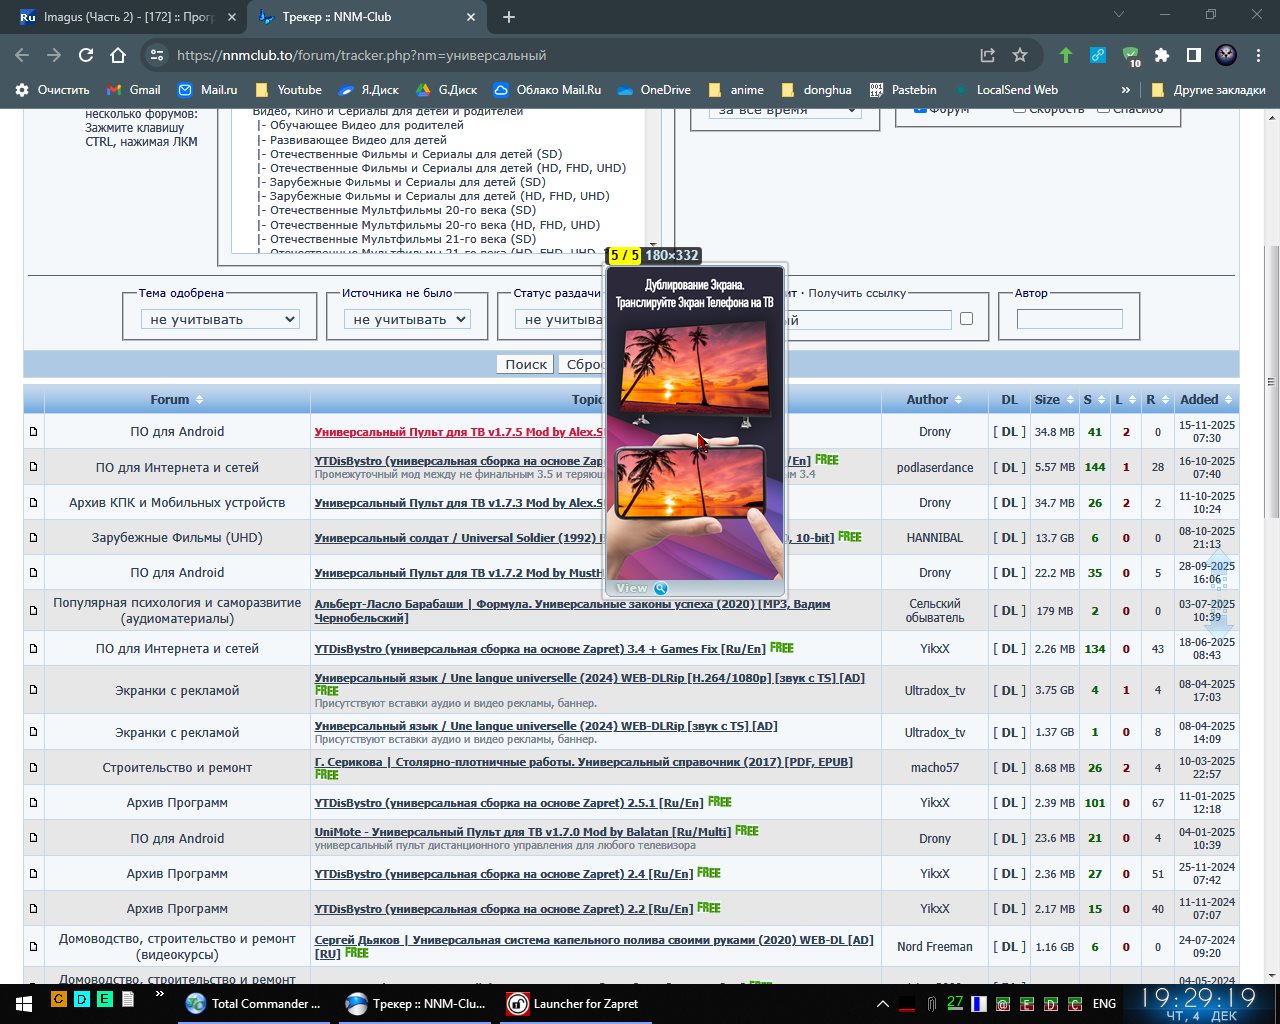The image size is (1280, 1024).
Task: Toggle the Форум checkbox
Action: point(920,109)
